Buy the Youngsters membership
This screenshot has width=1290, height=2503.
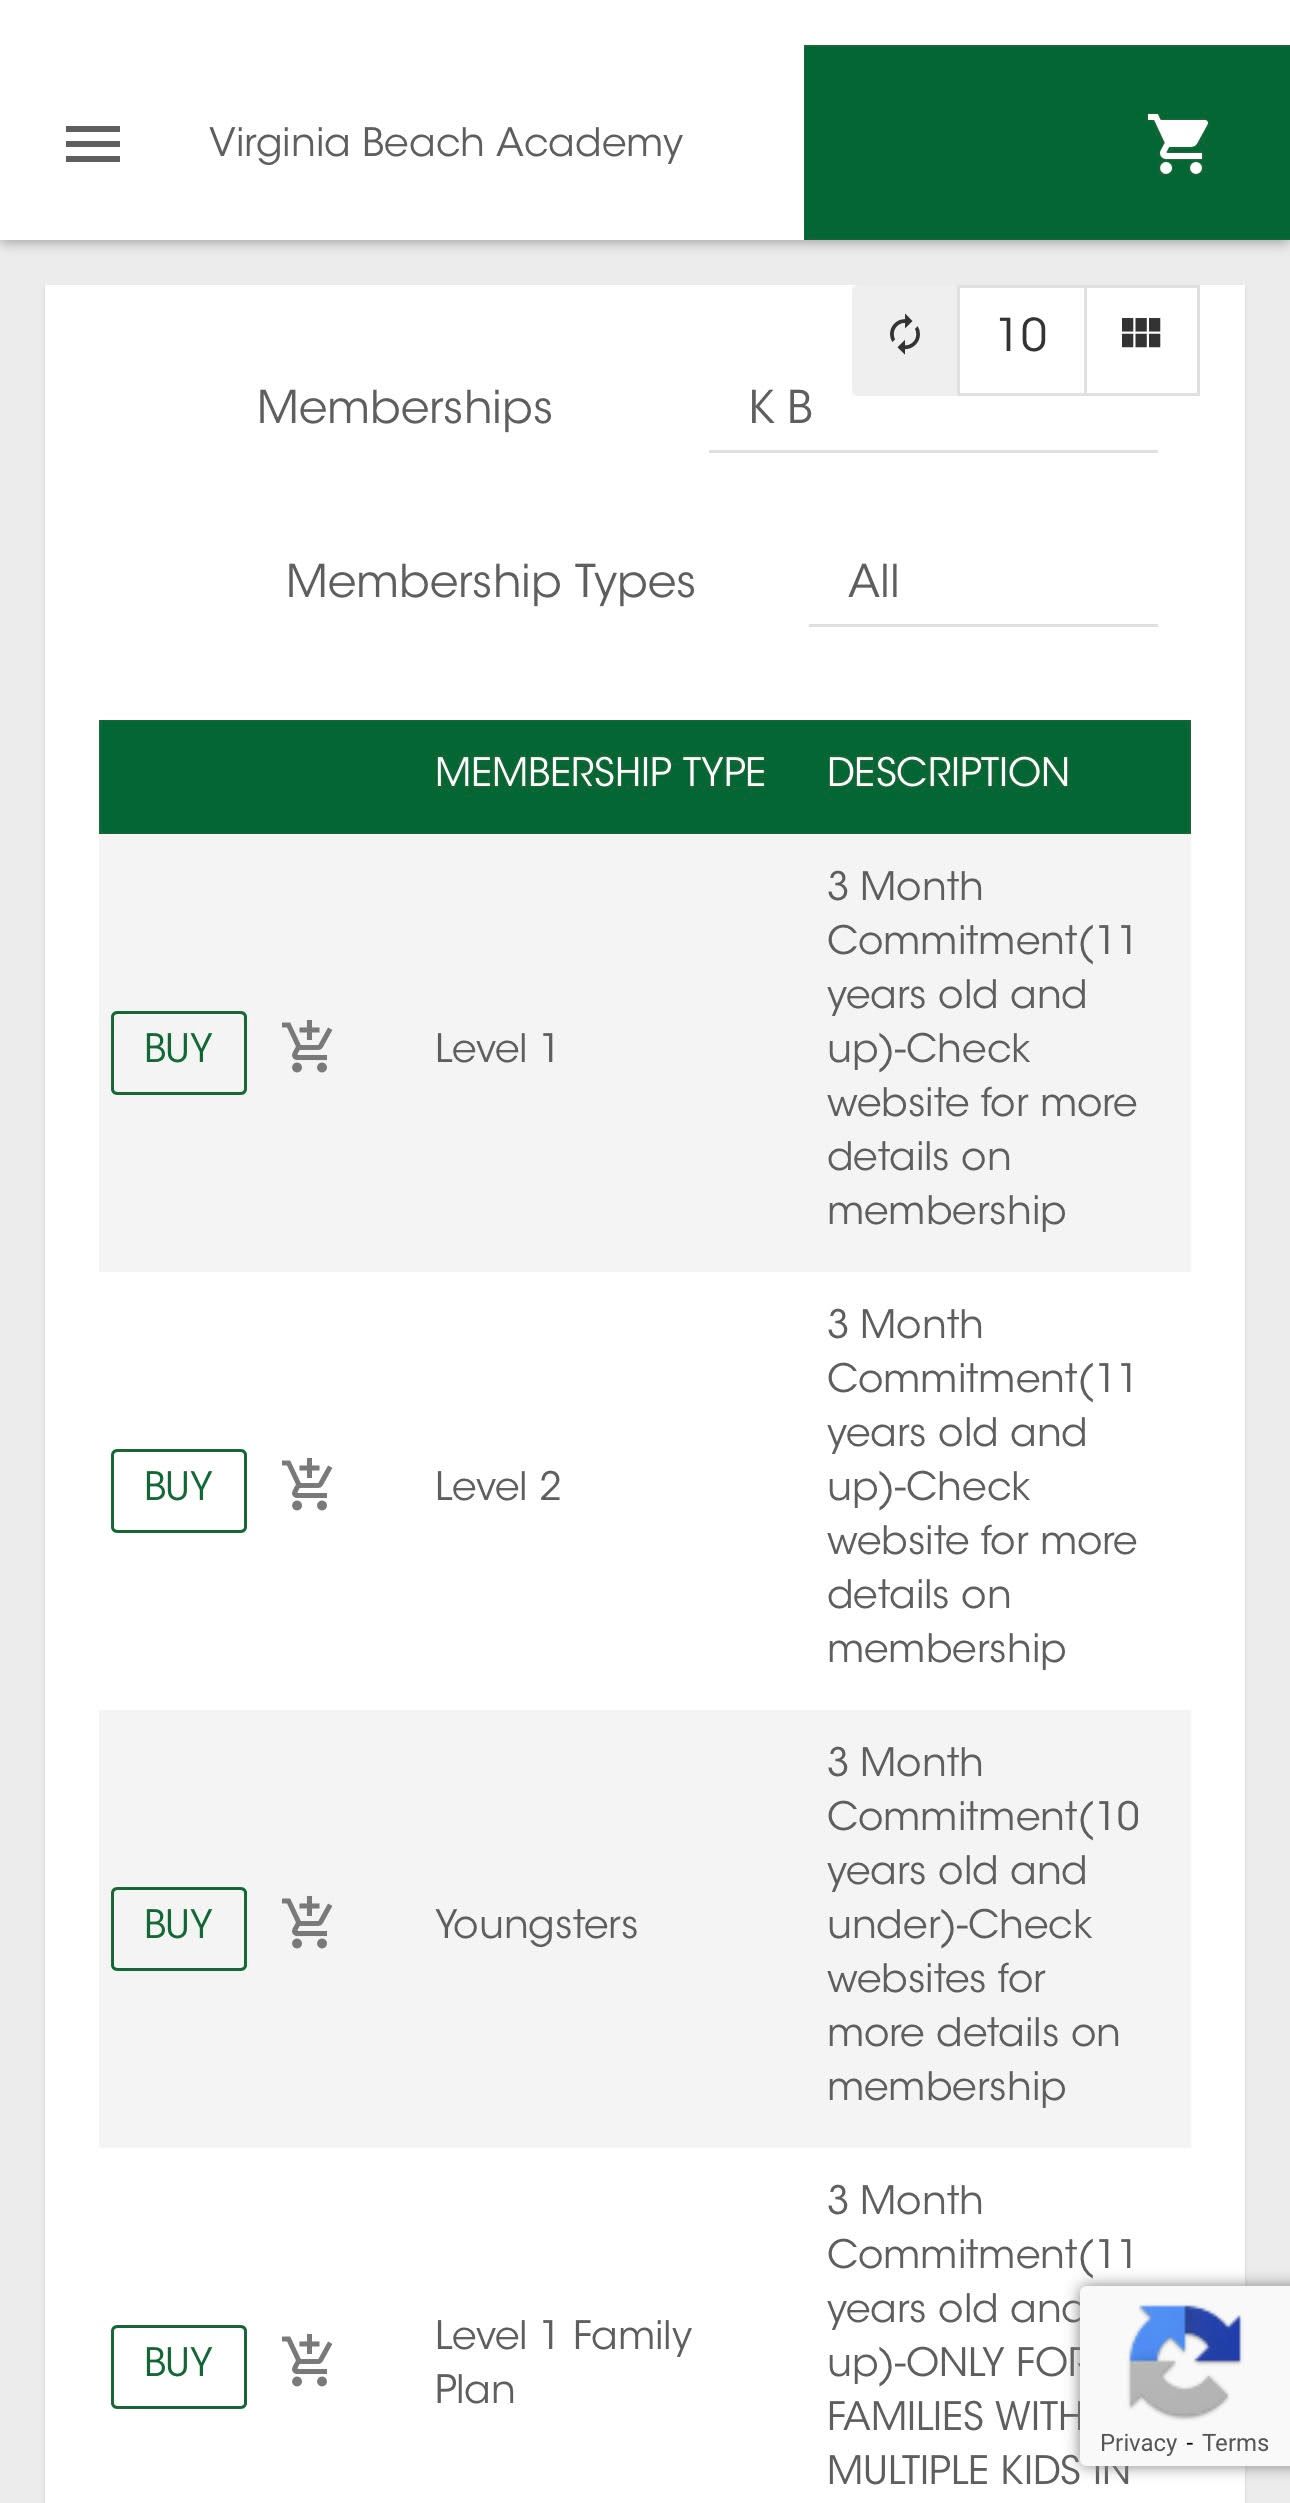178,1927
